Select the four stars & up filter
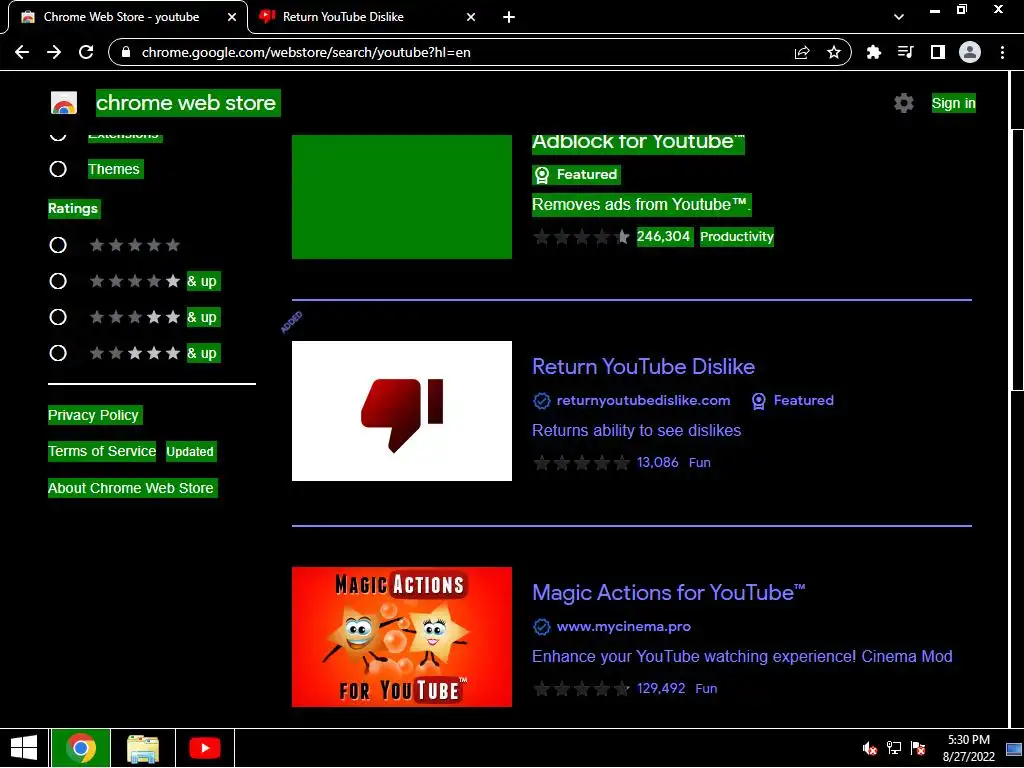The height and width of the screenshot is (768, 1024). pos(58,281)
